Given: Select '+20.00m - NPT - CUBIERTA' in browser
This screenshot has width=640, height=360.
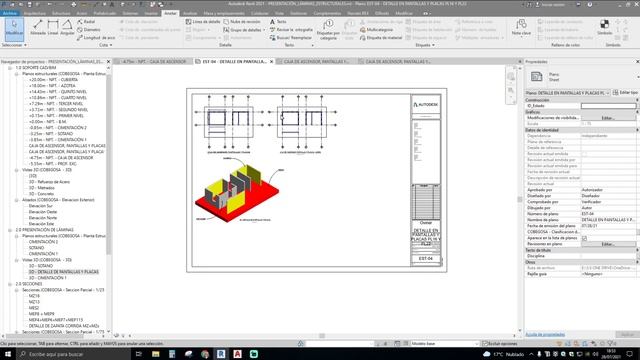Looking at the screenshot, I should click(x=53, y=80).
